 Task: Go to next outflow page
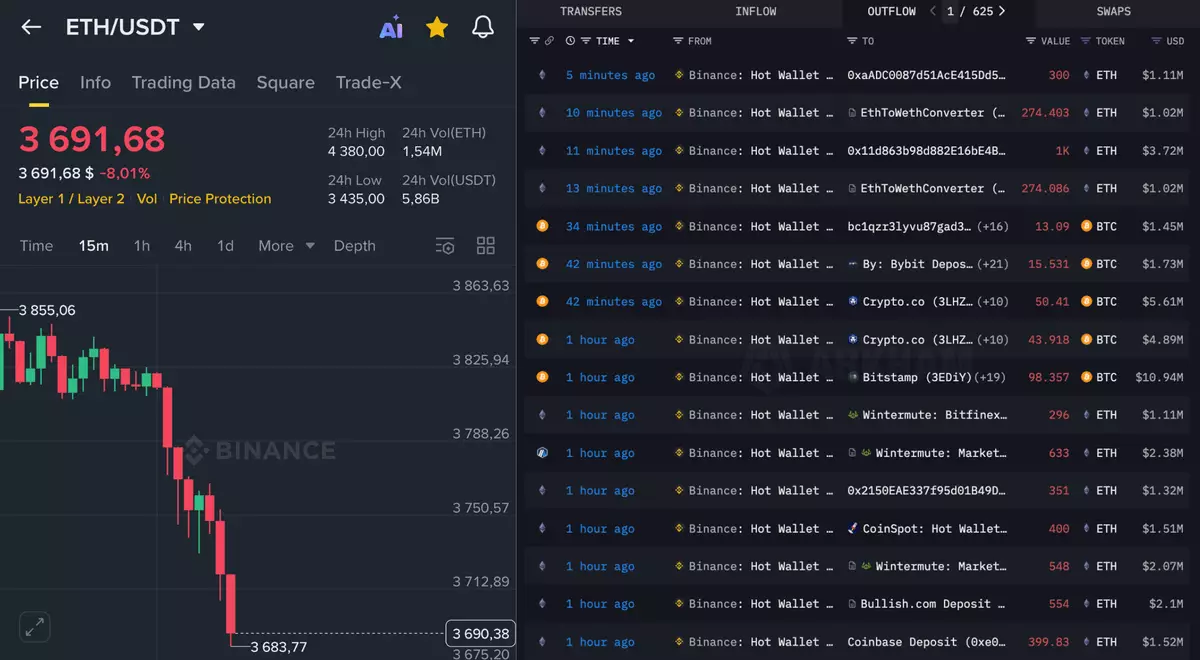[1002, 11]
